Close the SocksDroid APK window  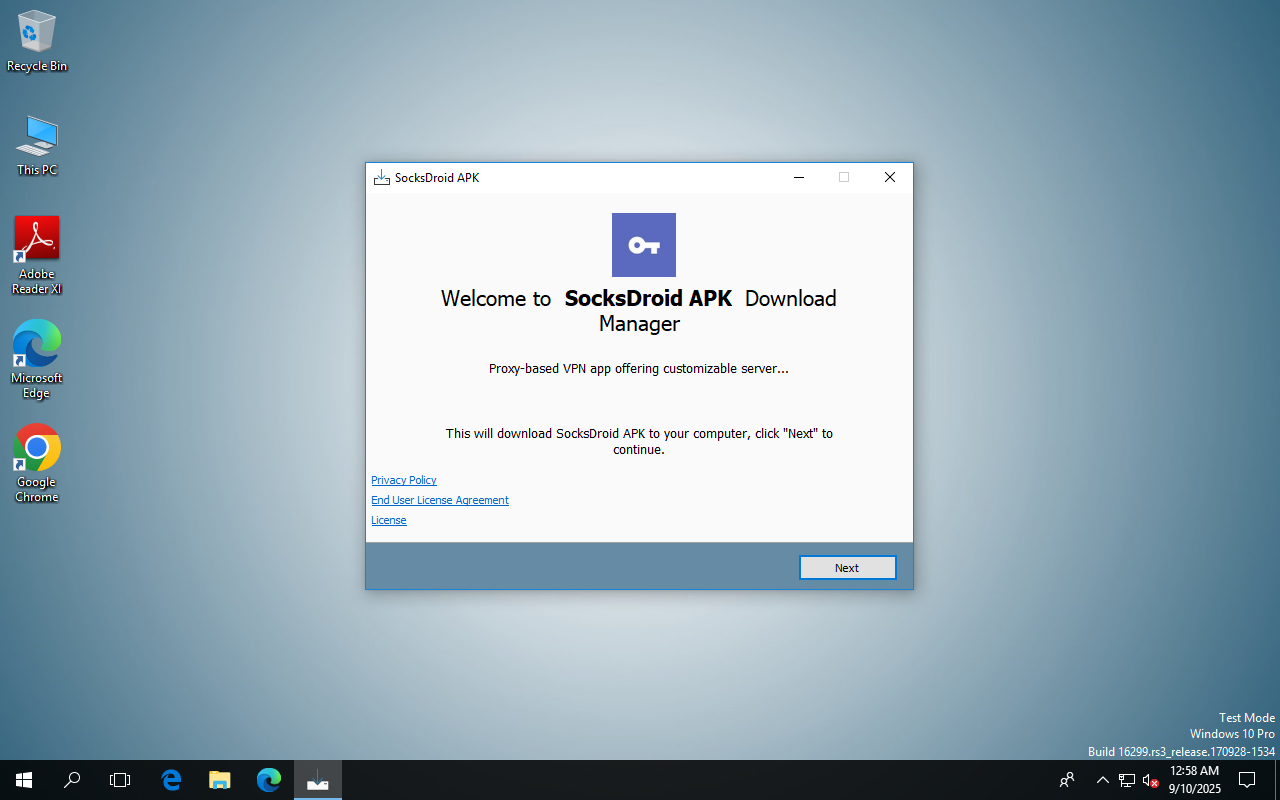889,177
